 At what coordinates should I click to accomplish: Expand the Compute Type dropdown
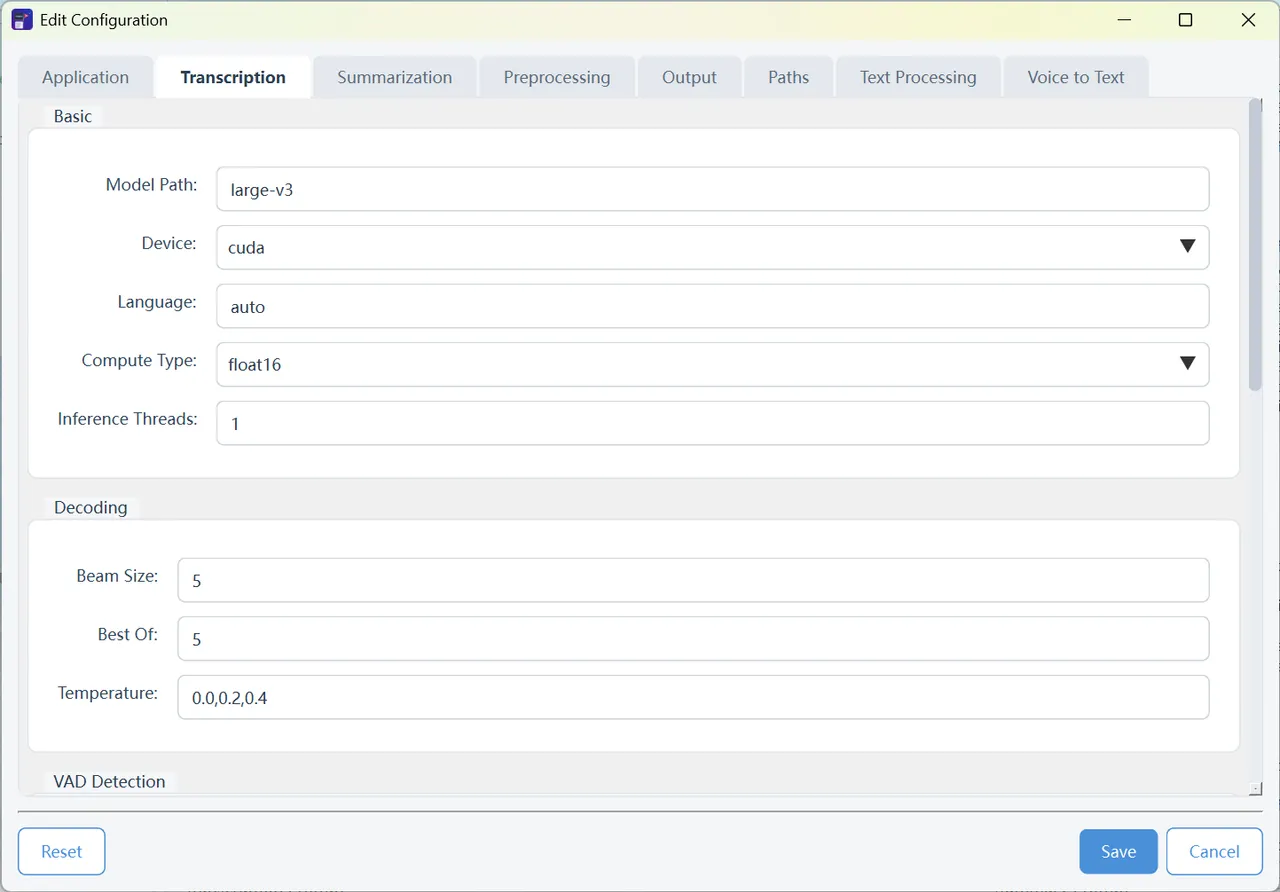pyautogui.click(x=713, y=364)
